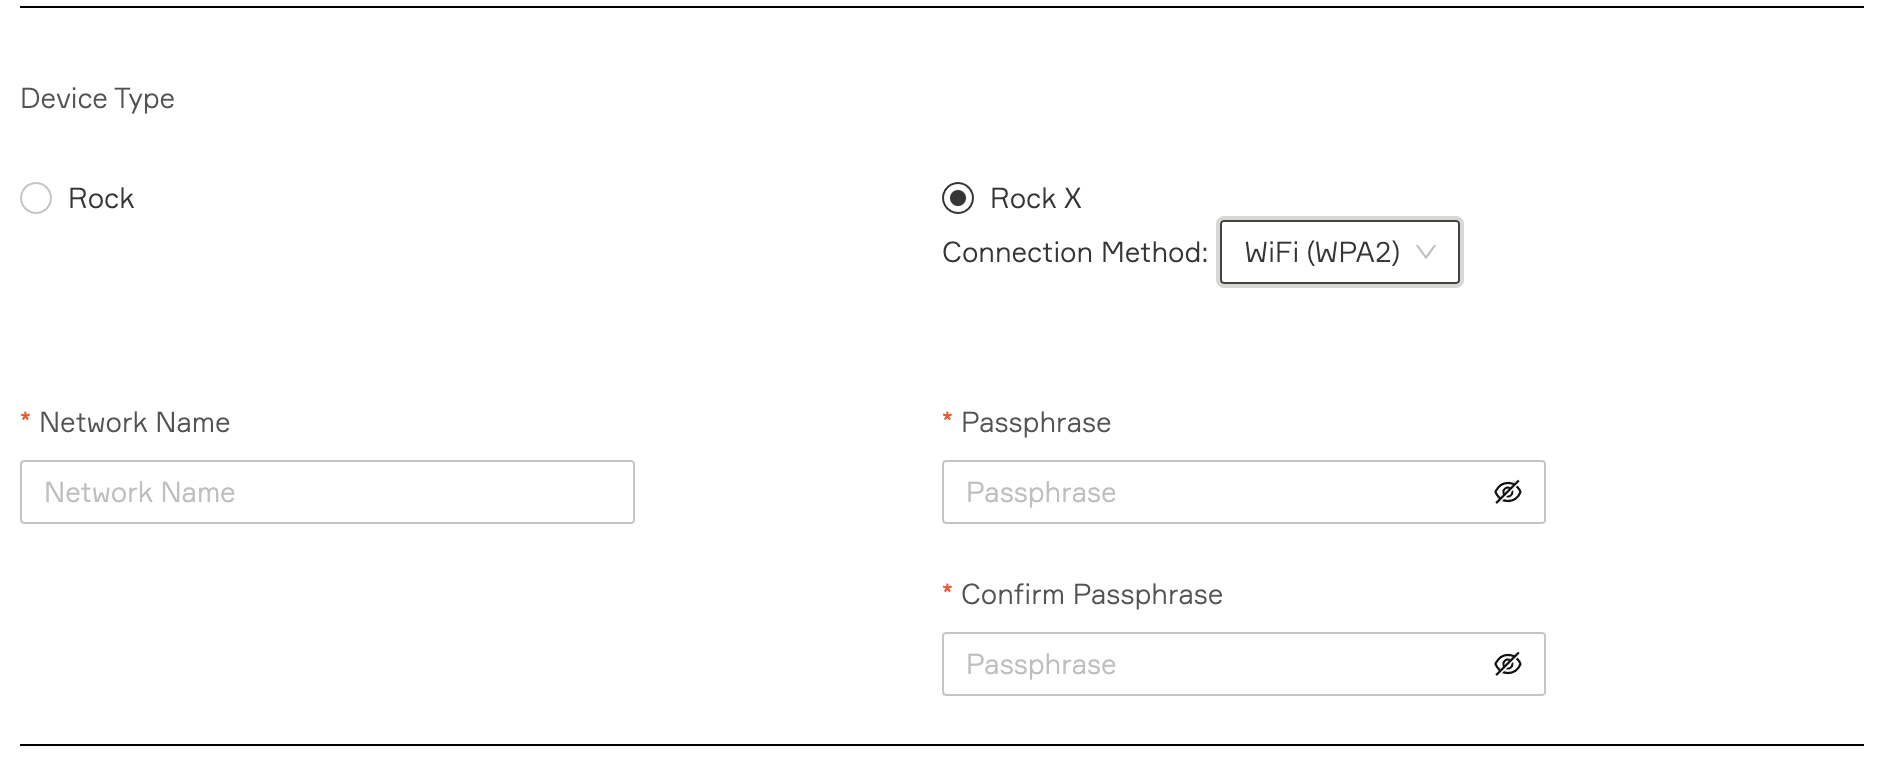Select the Rock X radio button
Viewport: 1882px width, 760px height.
coord(957,198)
